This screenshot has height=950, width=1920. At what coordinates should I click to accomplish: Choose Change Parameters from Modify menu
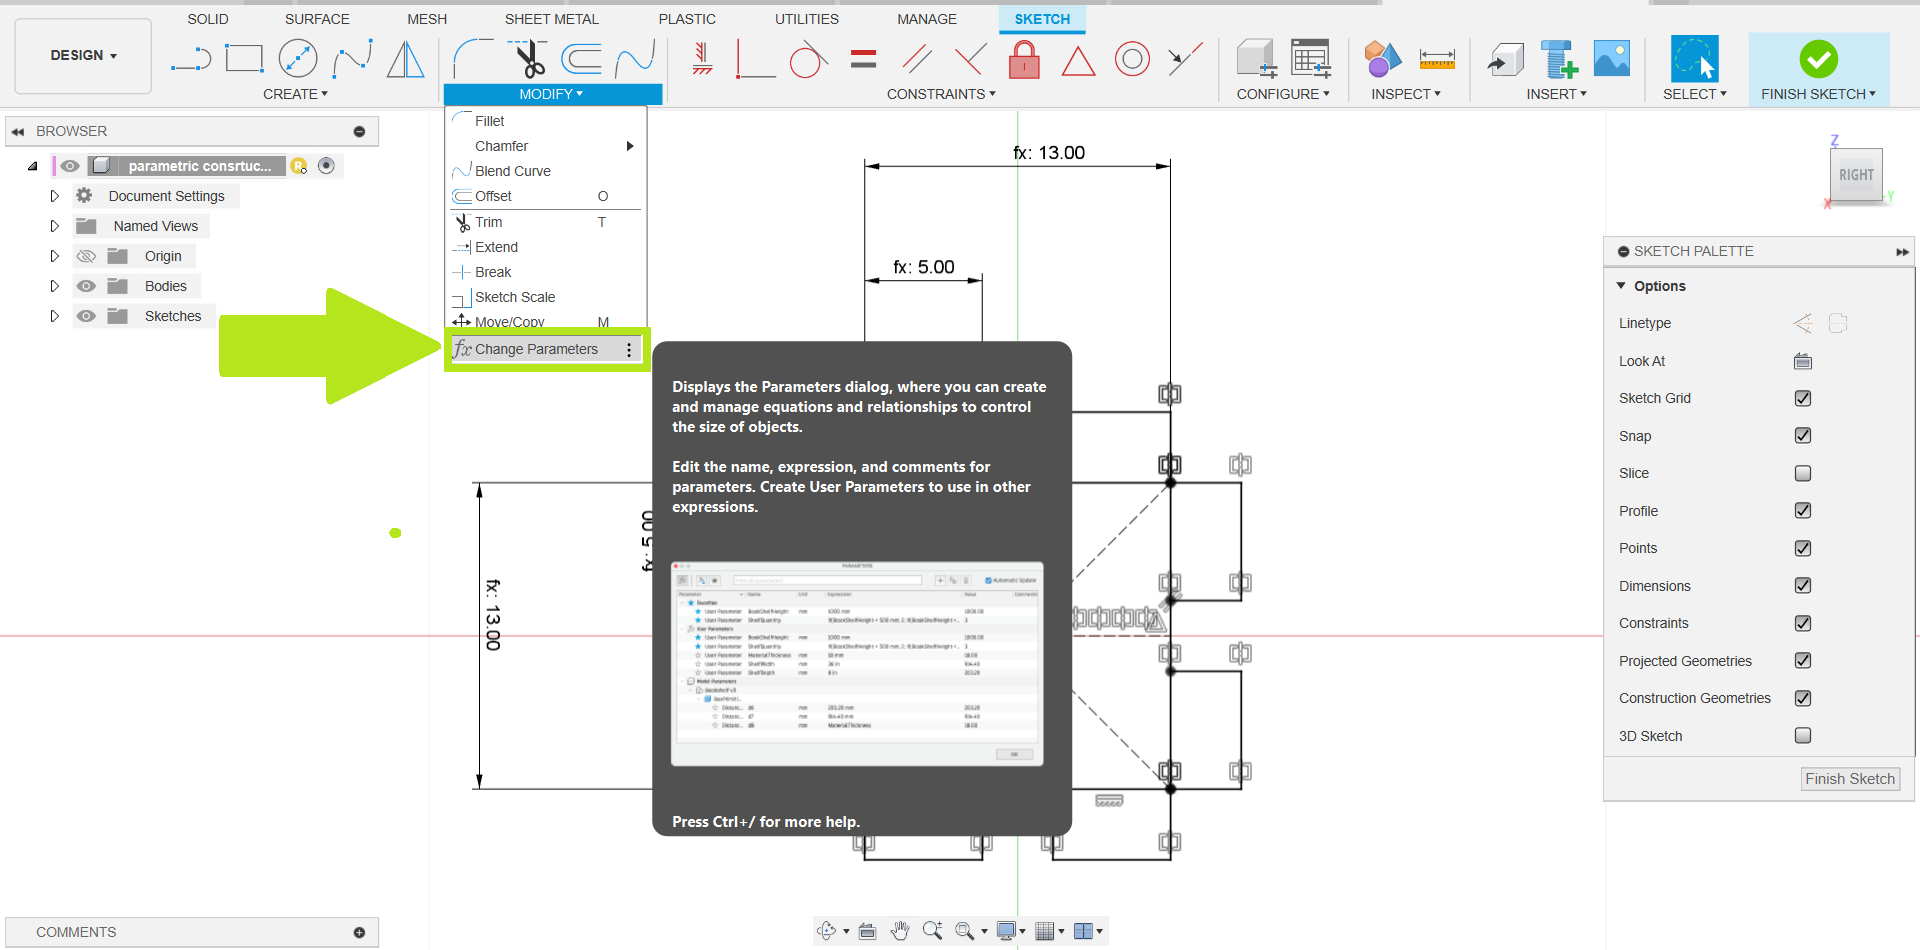[536, 349]
